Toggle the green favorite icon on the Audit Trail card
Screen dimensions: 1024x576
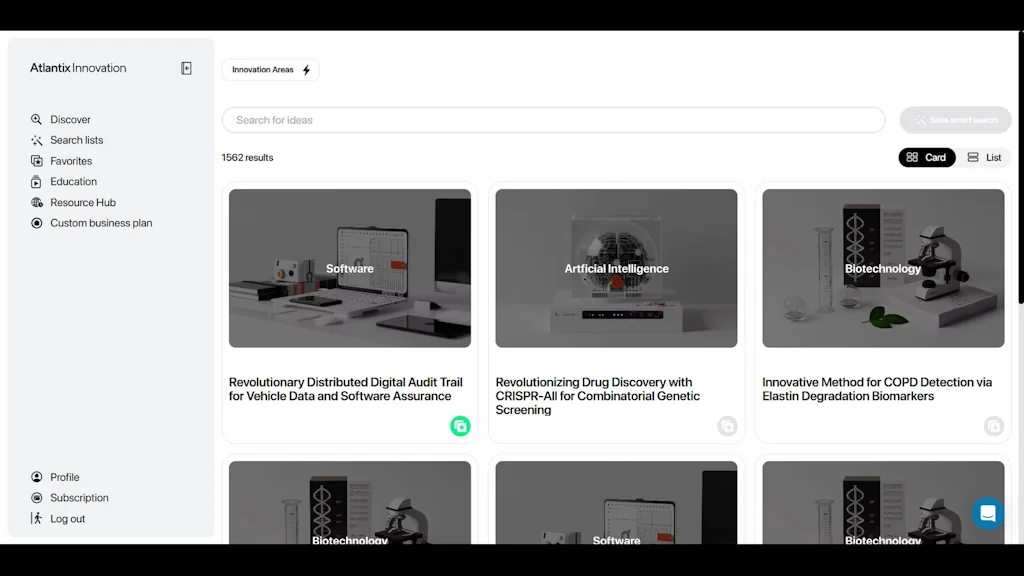tap(461, 426)
